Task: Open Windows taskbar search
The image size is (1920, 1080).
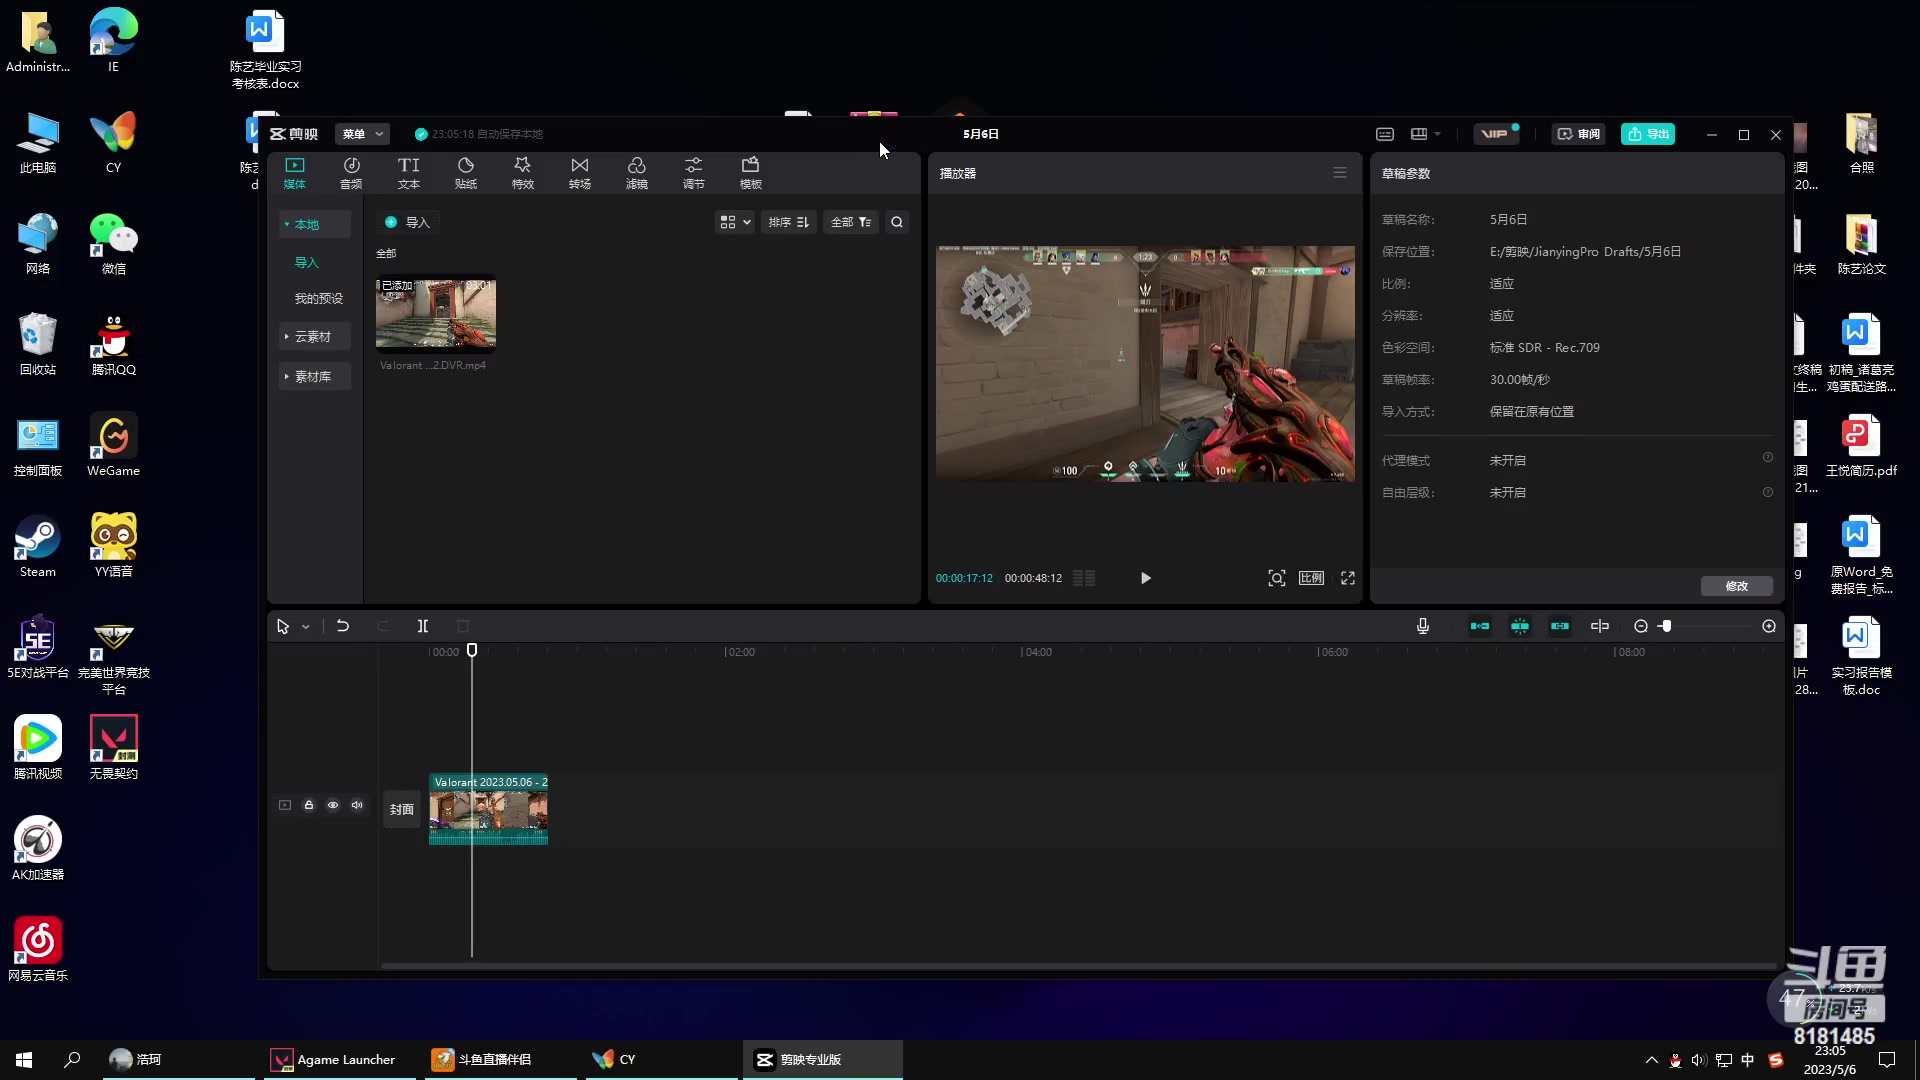Action: pos(72,1060)
